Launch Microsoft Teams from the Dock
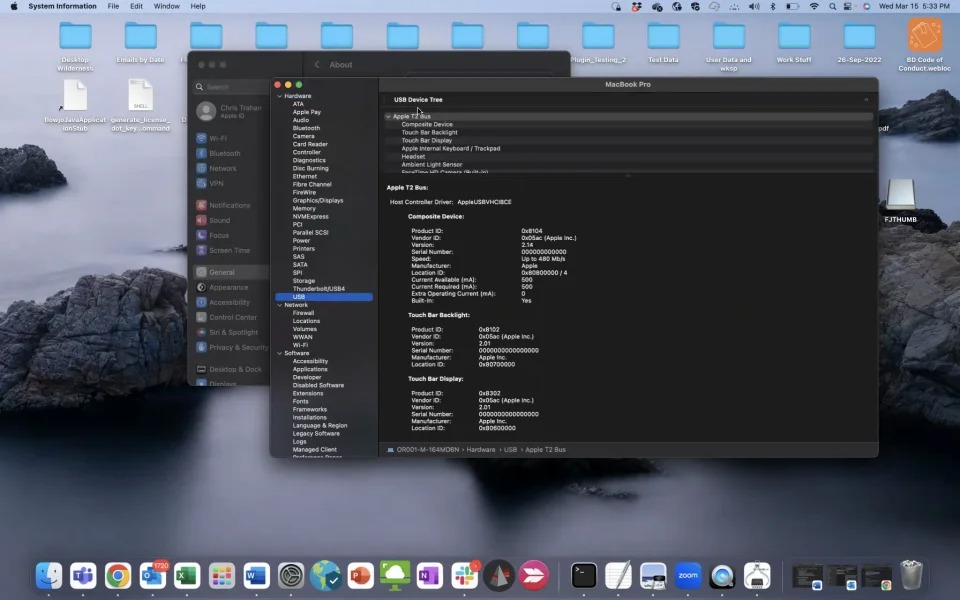Image resolution: width=960 pixels, height=600 pixels. tap(83, 575)
